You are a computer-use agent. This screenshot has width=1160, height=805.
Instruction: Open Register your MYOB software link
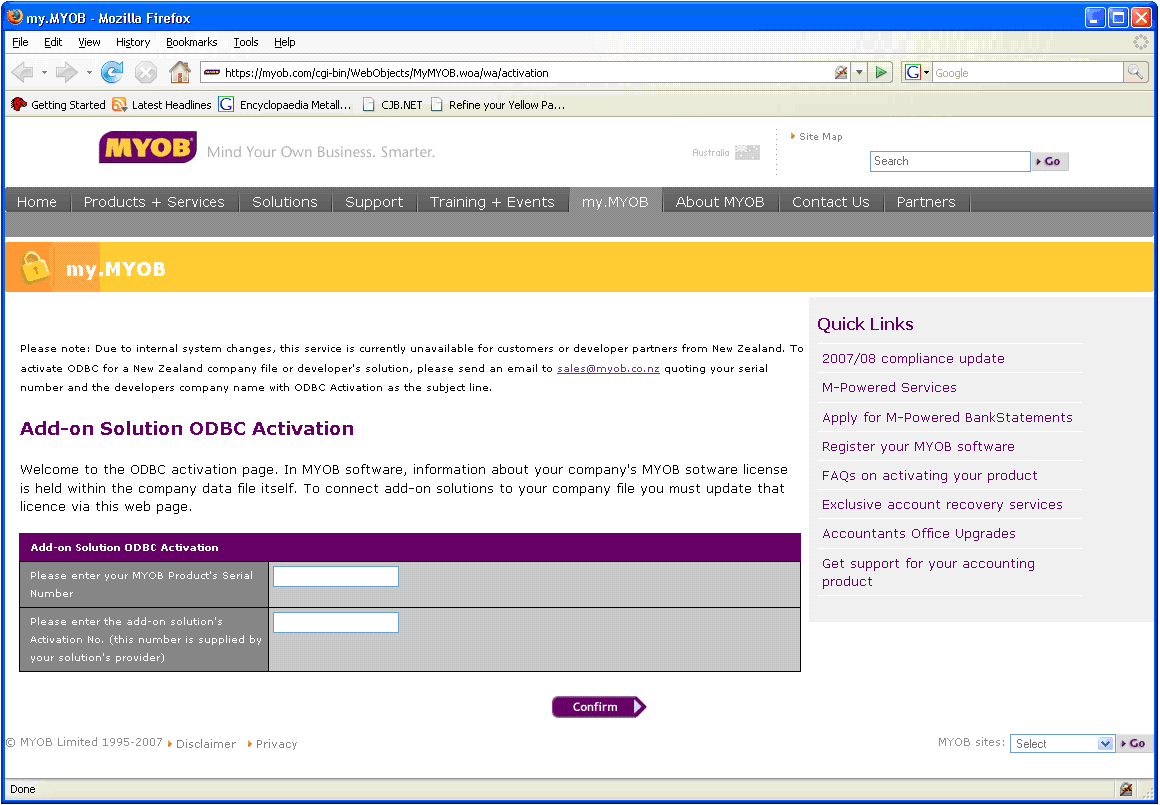pos(918,447)
